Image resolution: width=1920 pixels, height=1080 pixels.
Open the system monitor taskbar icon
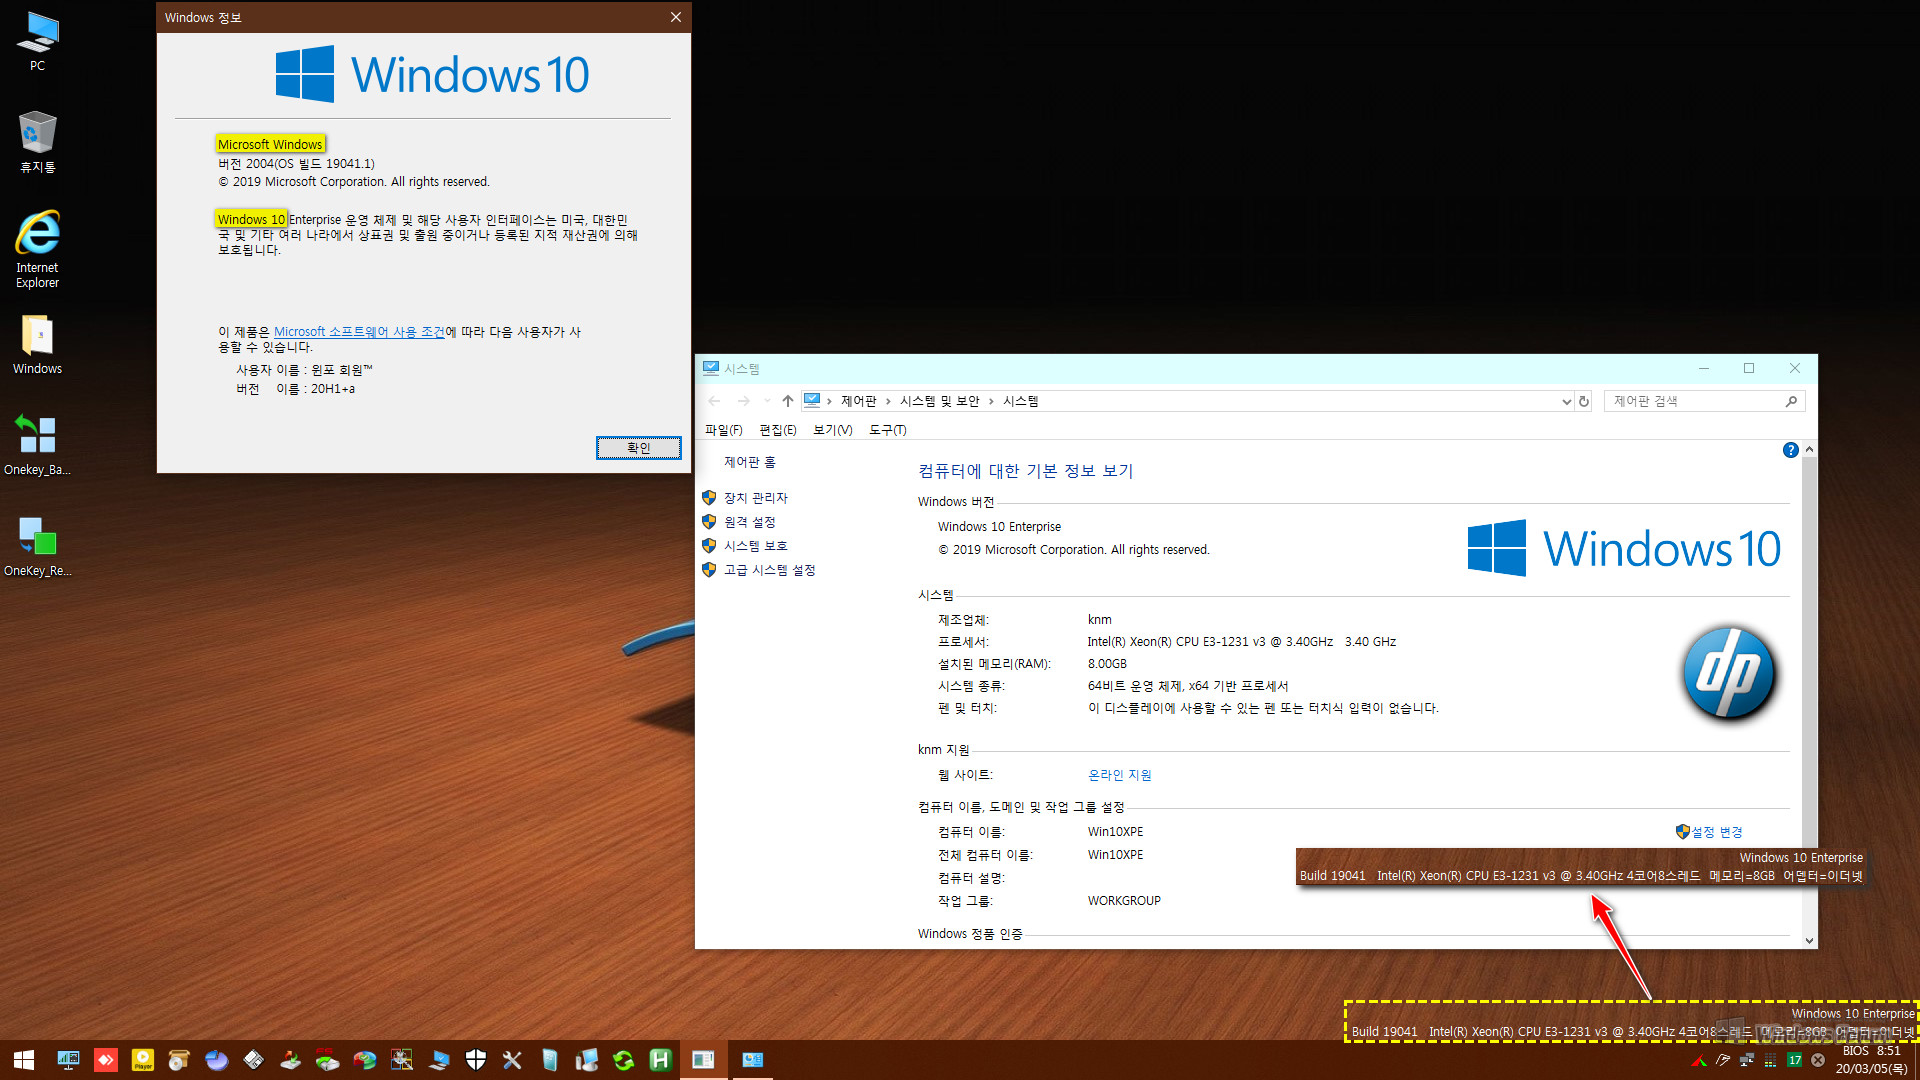pos(69,1060)
